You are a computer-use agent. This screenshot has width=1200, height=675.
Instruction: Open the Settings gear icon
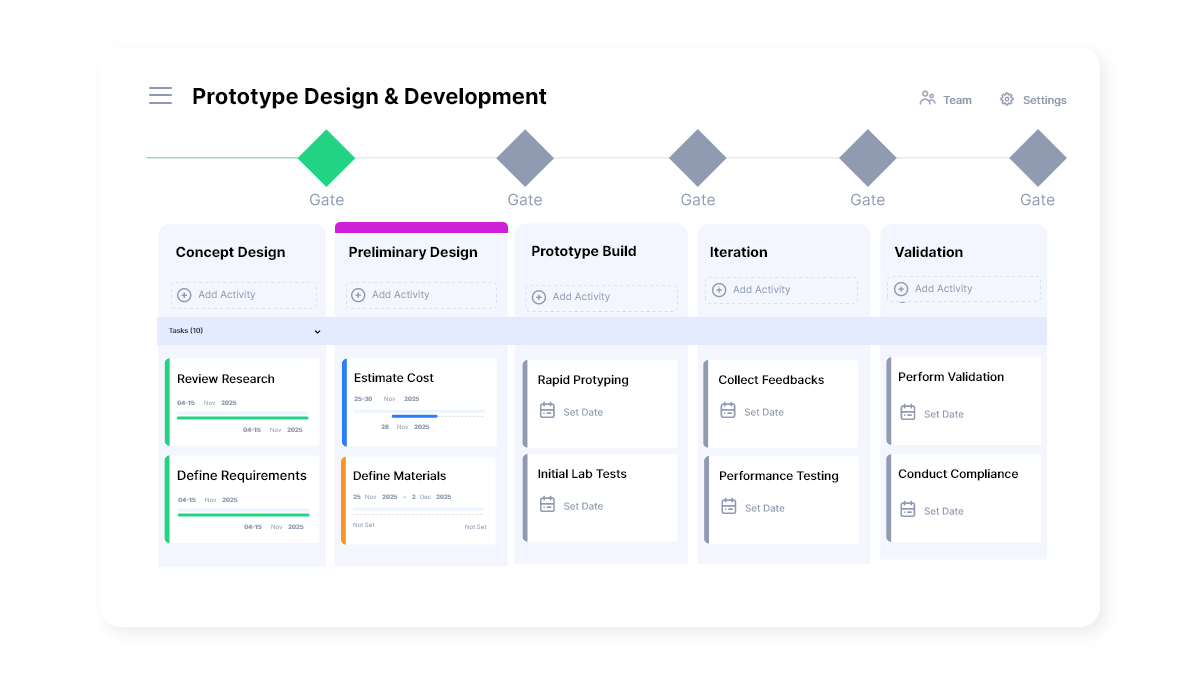[1007, 100]
